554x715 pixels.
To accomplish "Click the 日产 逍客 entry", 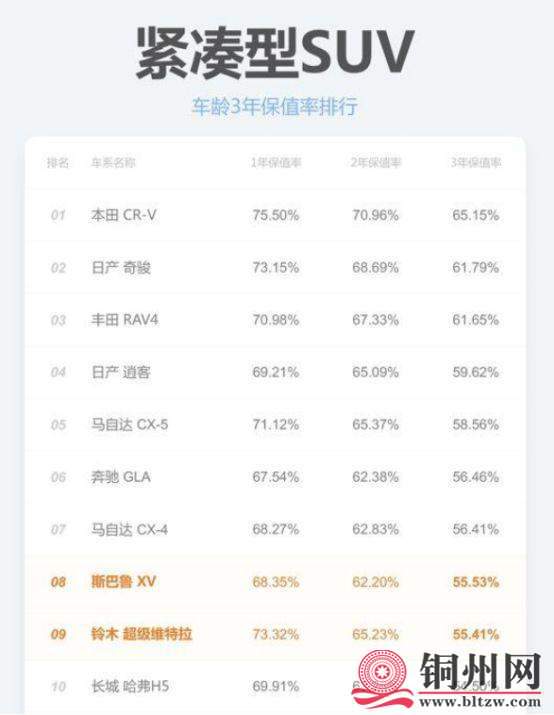I will (x=121, y=372).
